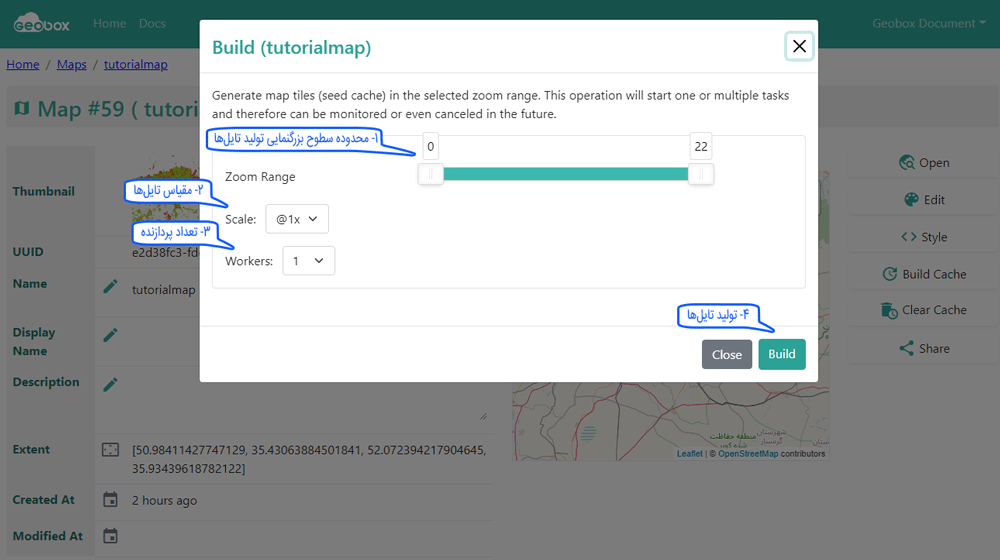Go to Home in top navigation
The height and width of the screenshot is (560, 1000).
(x=109, y=23)
